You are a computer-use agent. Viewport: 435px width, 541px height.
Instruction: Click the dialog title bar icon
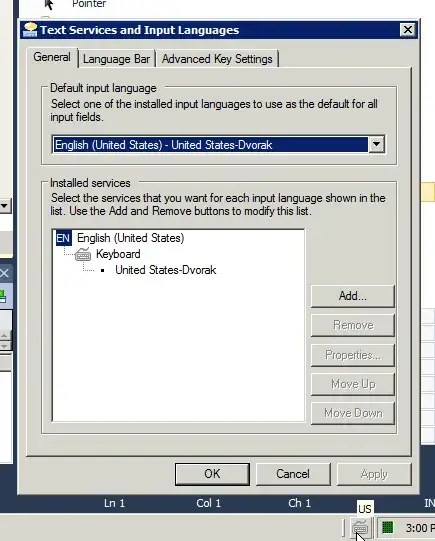(30, 30)
